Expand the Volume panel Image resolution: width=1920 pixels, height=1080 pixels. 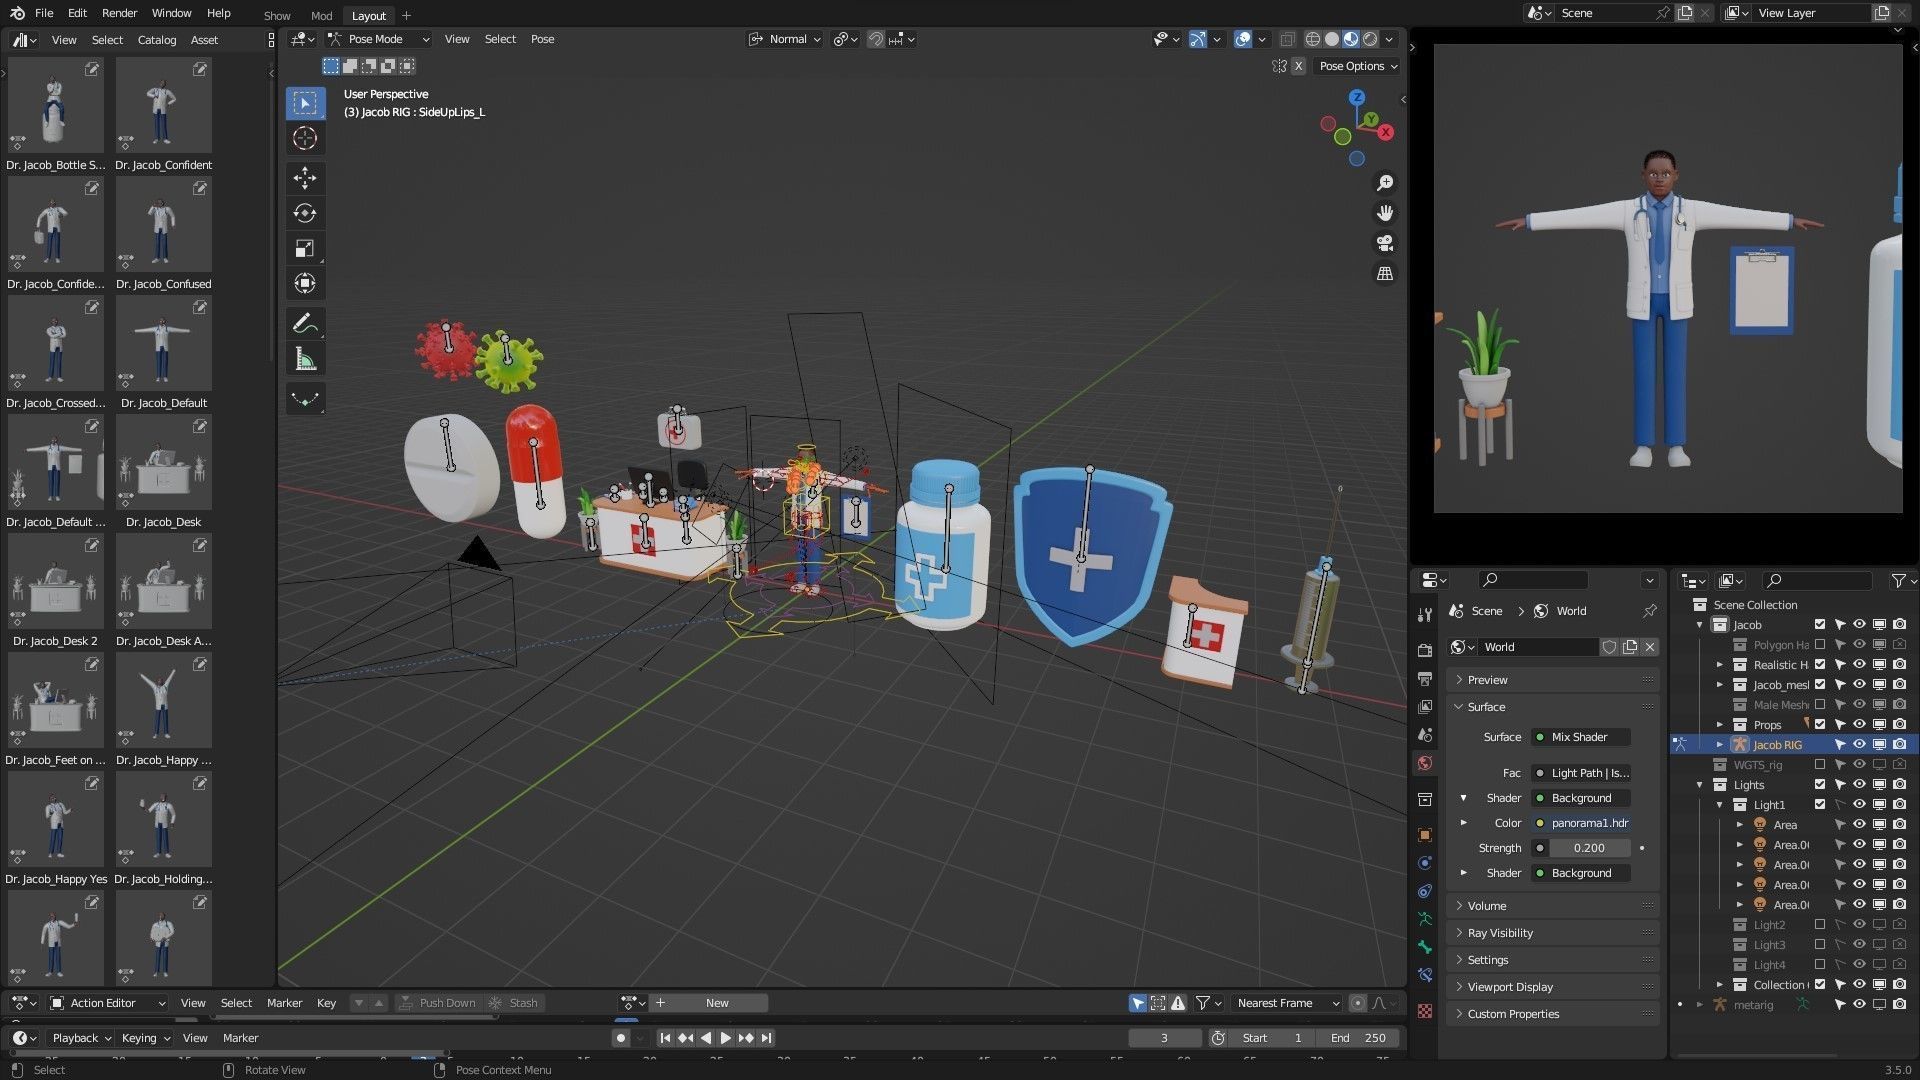point(1487,906)
